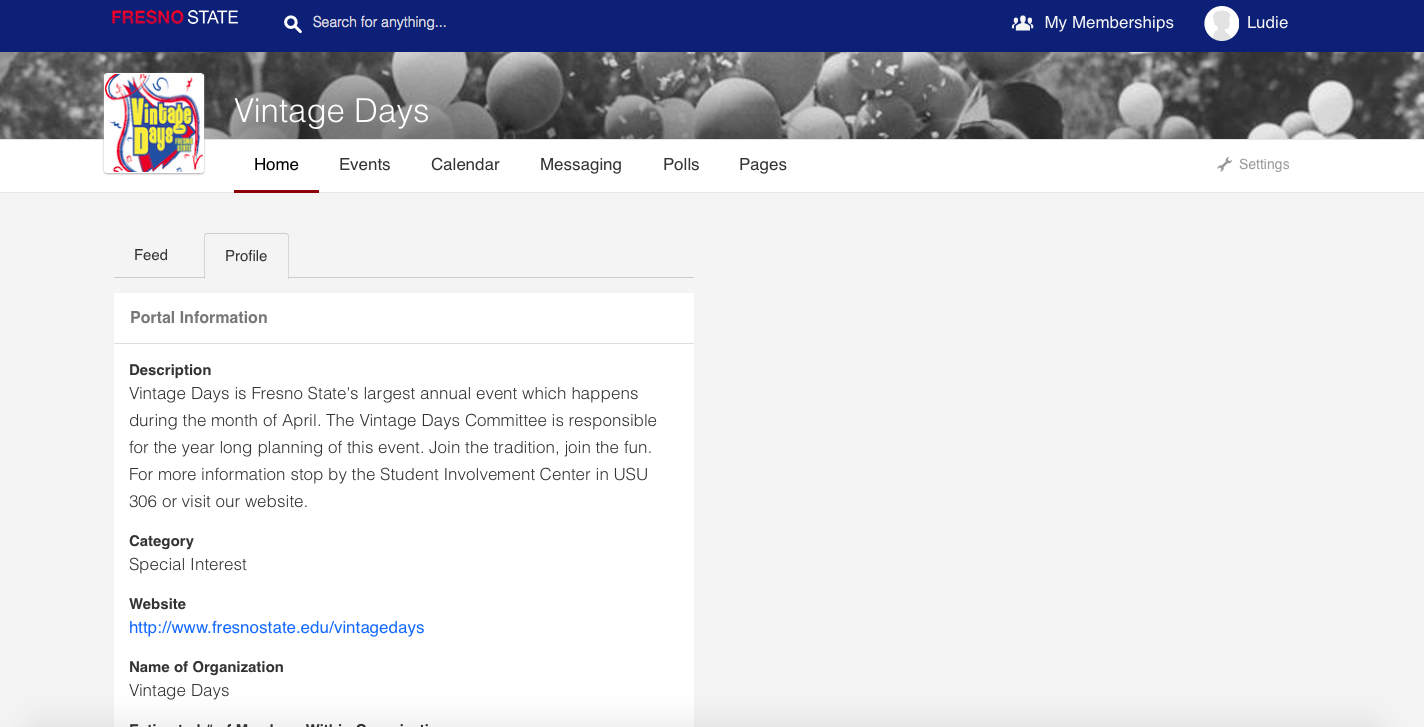Select the Home navigation tab

pyautogui.click(x=276, y=165)
